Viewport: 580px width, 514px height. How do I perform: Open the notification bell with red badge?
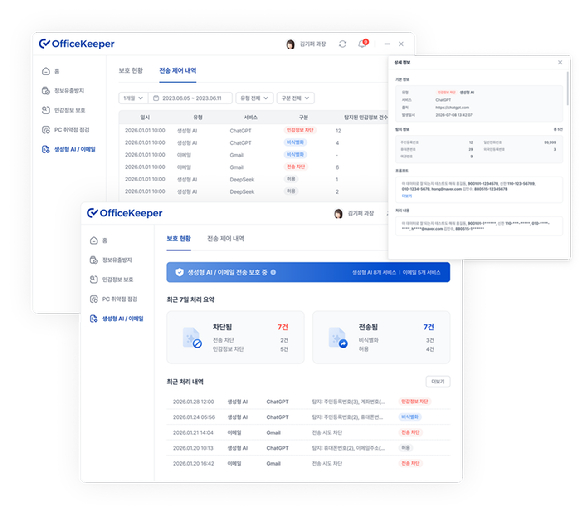point(363,44)
